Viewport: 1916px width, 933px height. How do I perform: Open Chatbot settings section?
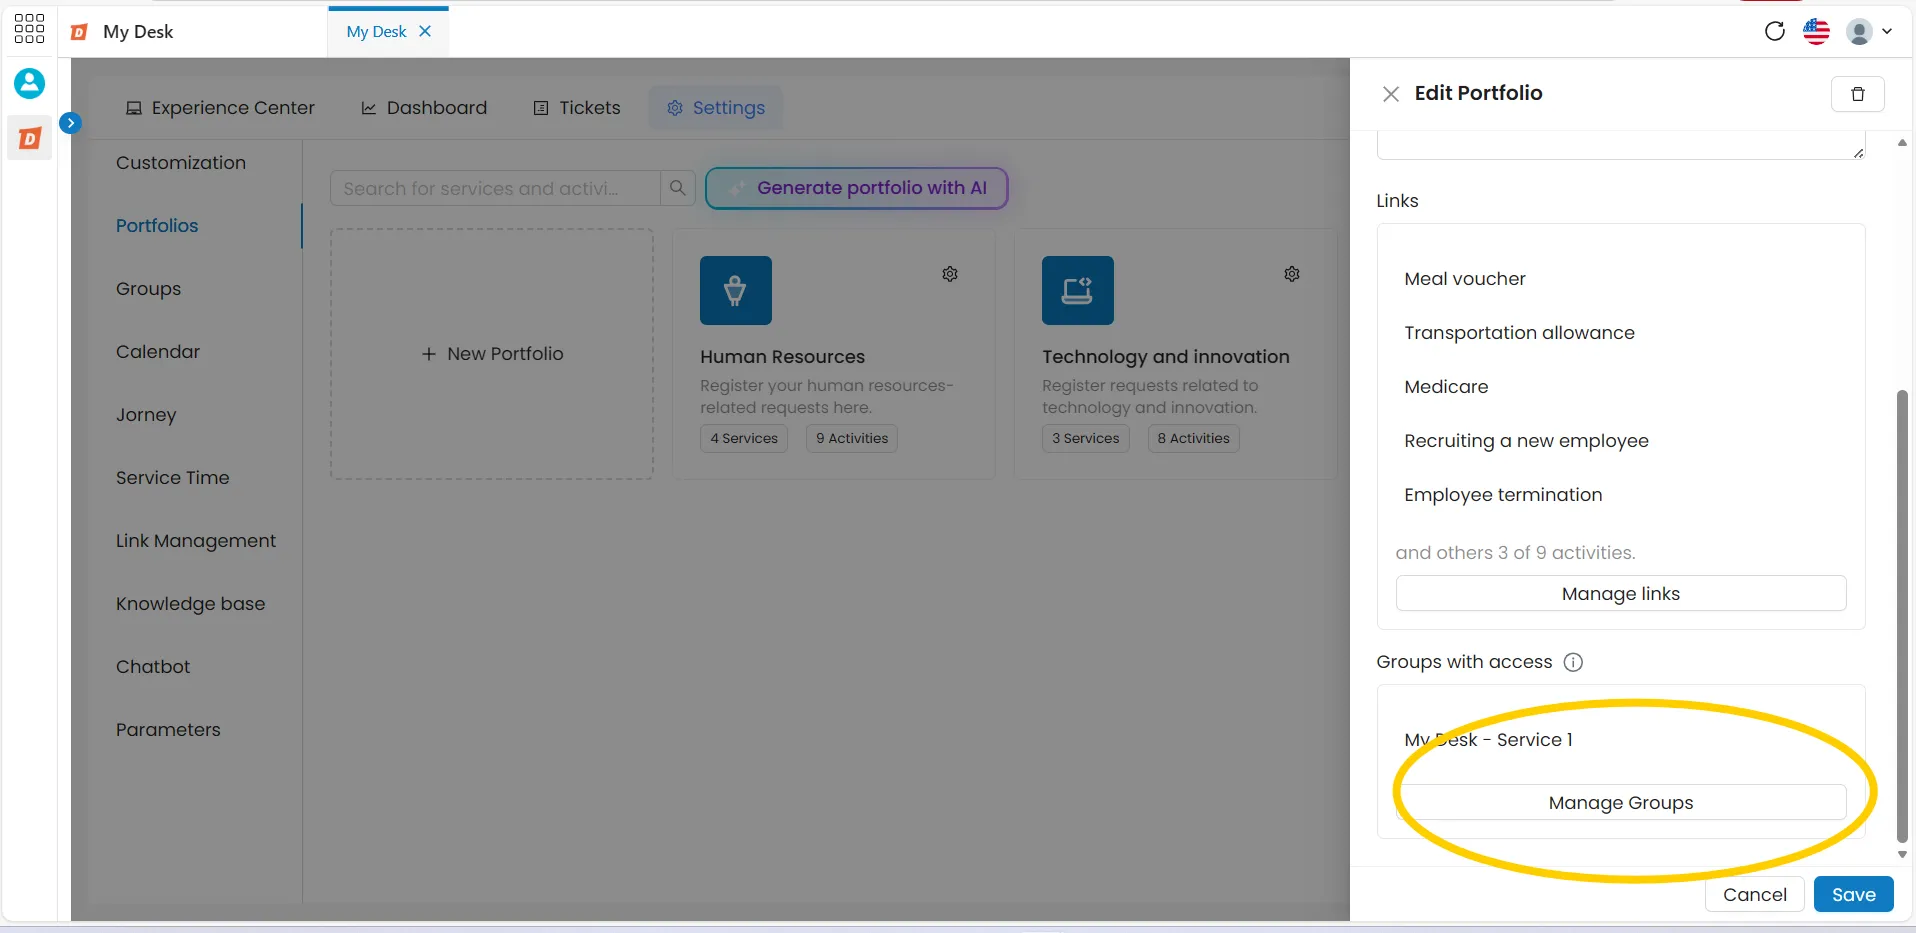pos(153,667)
